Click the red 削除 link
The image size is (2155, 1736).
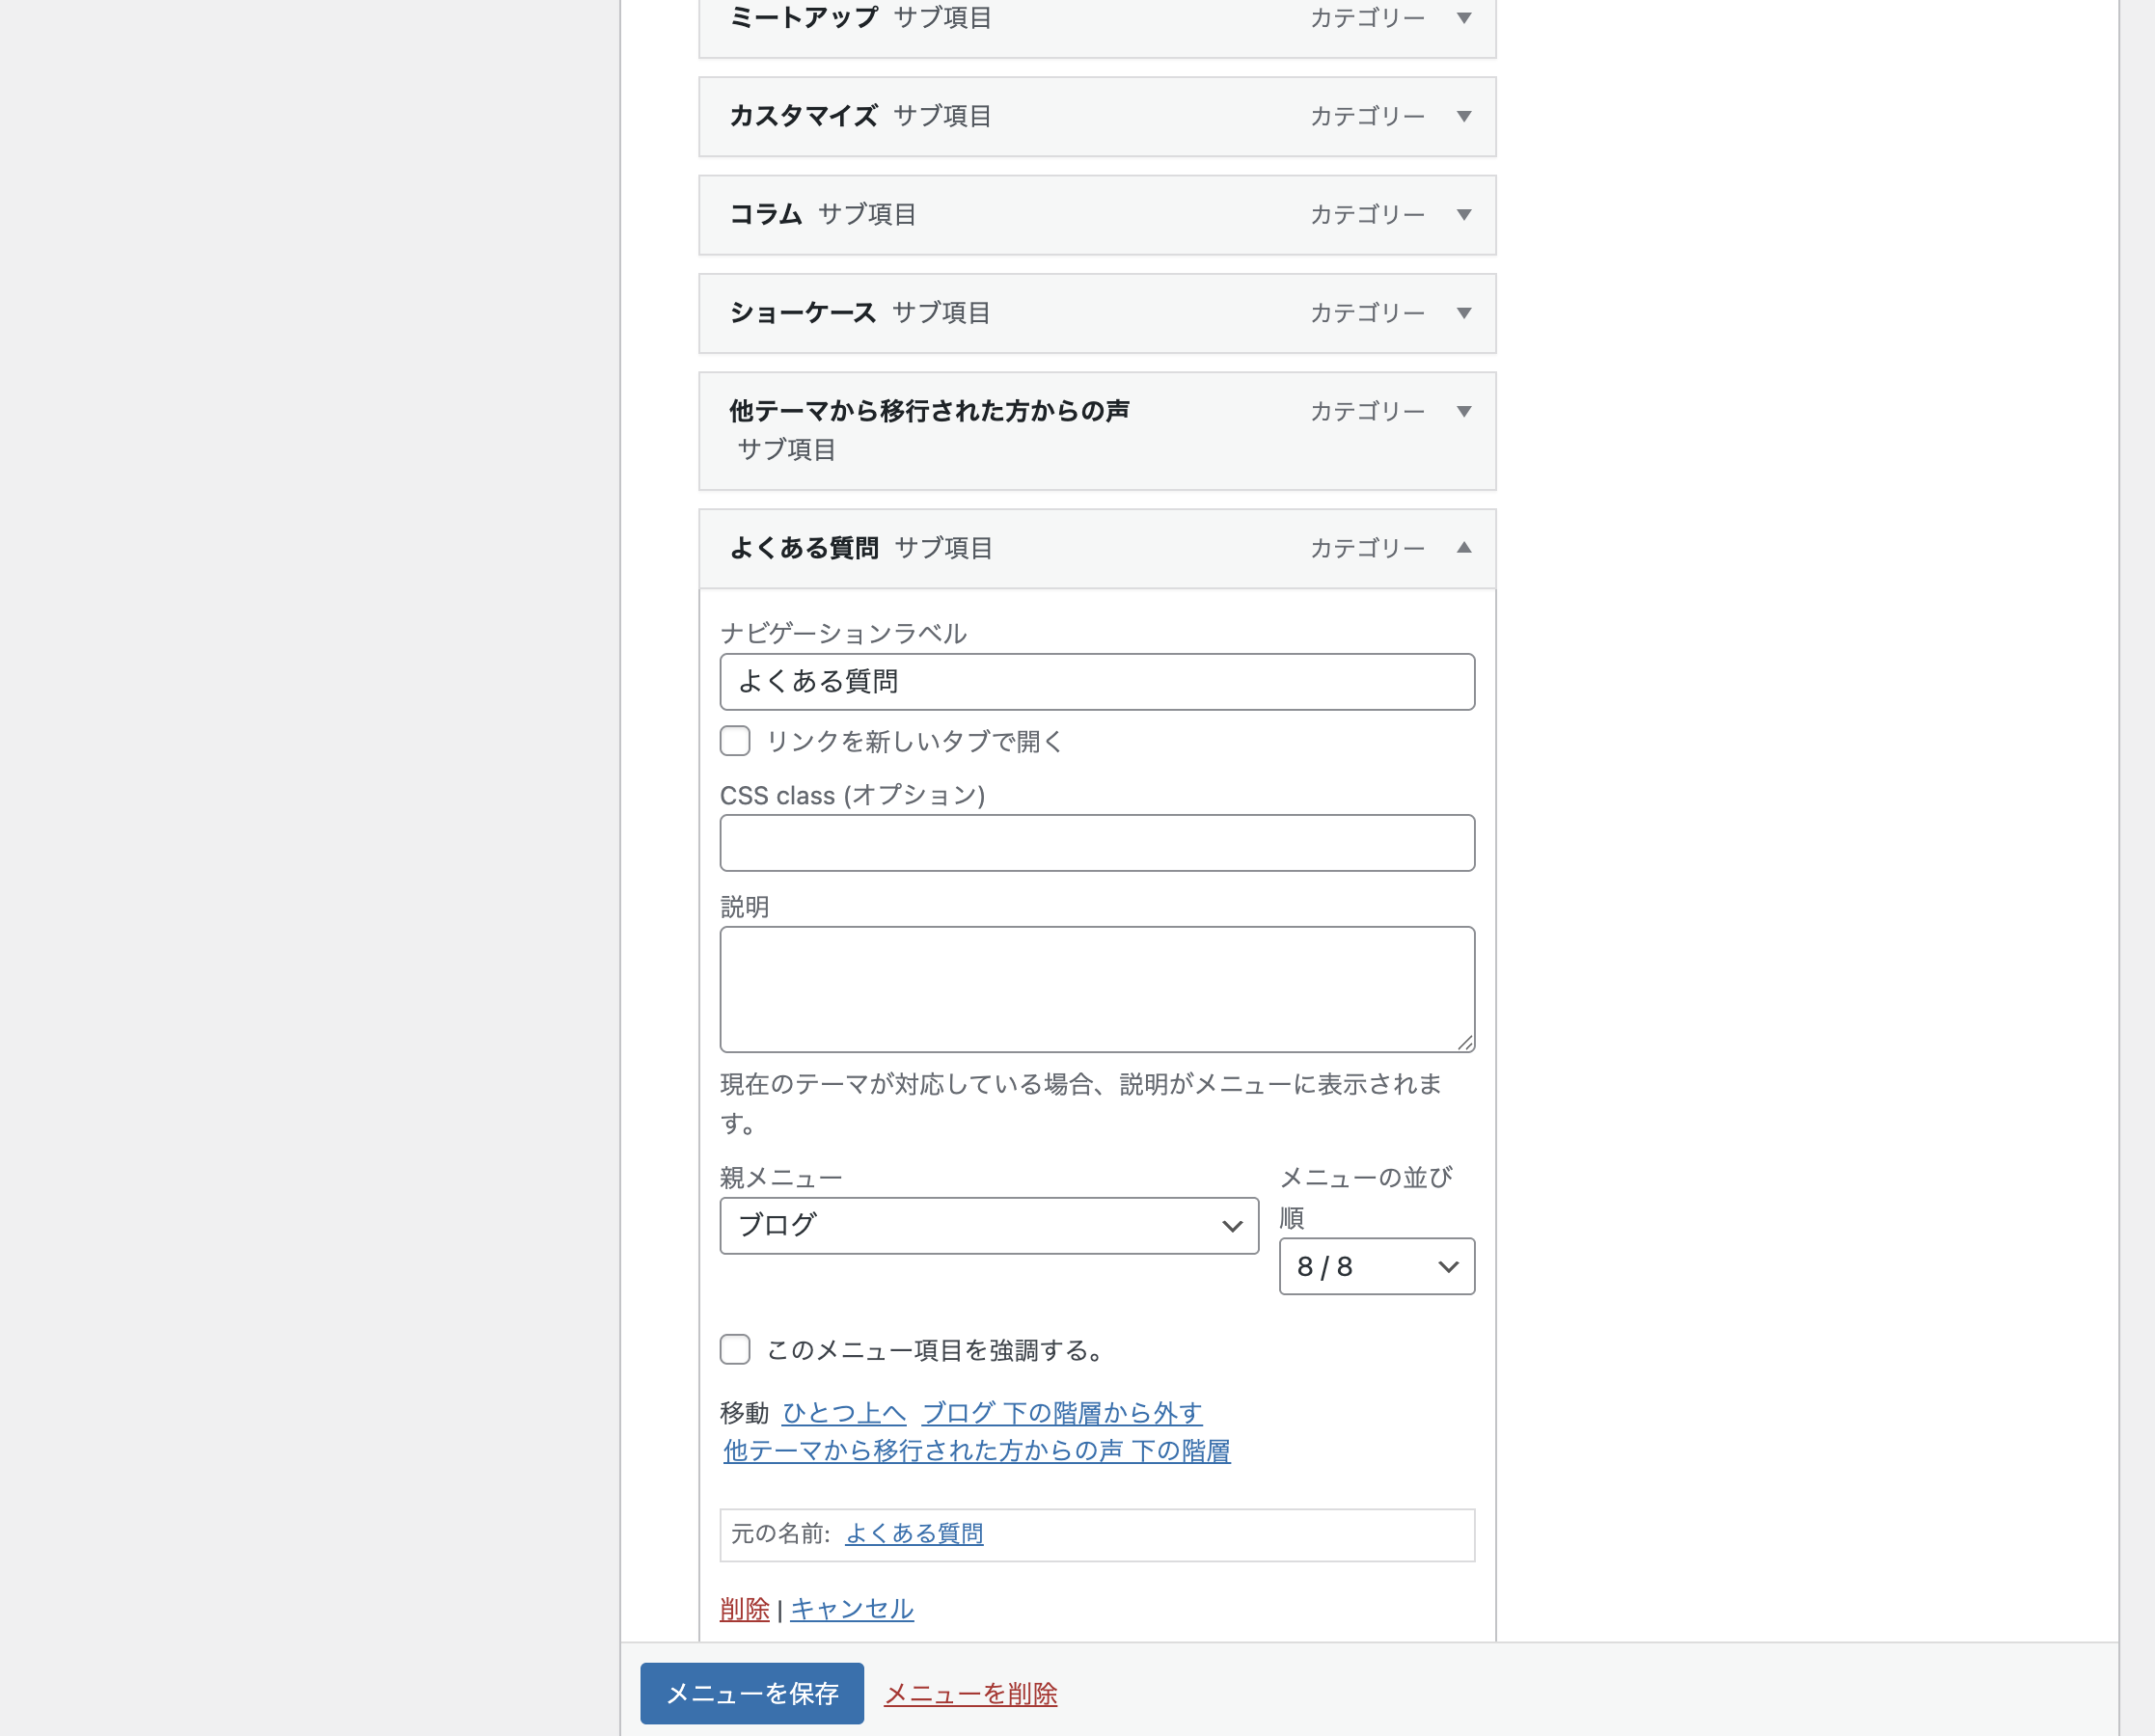click(744, 1609)
